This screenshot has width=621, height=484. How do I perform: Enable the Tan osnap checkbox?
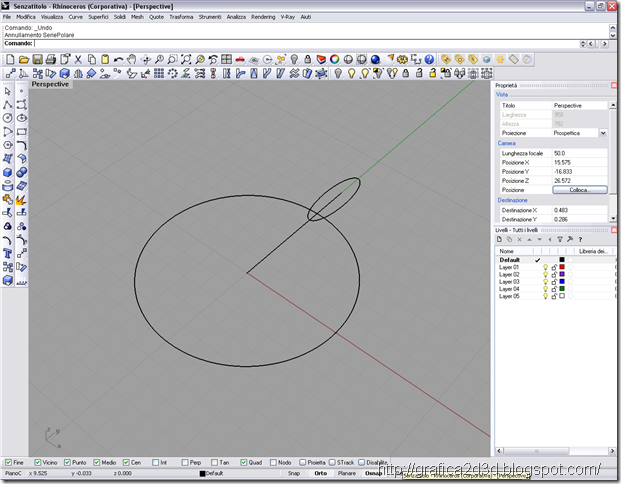click(214, 463)
